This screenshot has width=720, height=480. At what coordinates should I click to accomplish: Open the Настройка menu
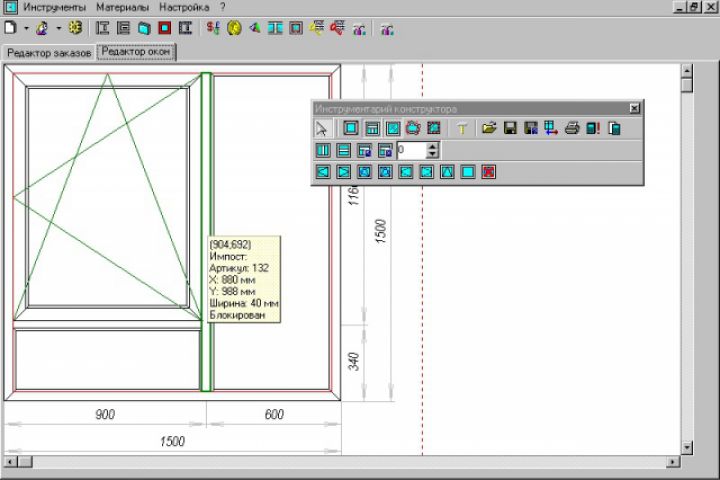pos(184,7)
